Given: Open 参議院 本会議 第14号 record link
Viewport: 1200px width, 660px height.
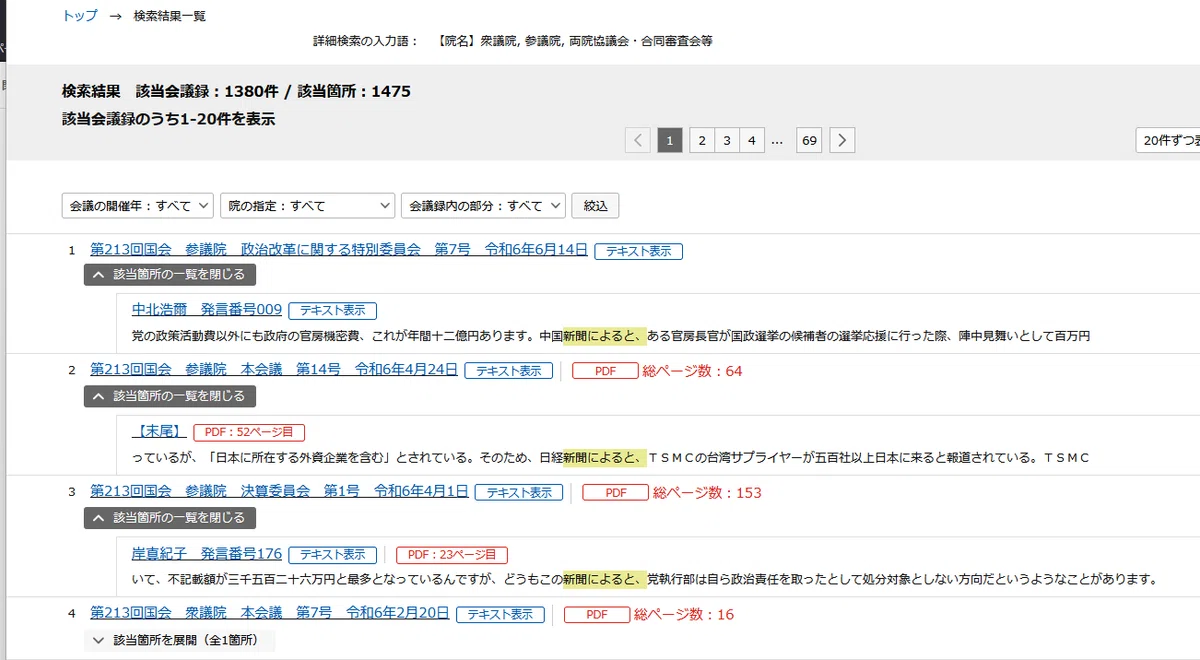Looking at the screenshot, I should (274, 370).
